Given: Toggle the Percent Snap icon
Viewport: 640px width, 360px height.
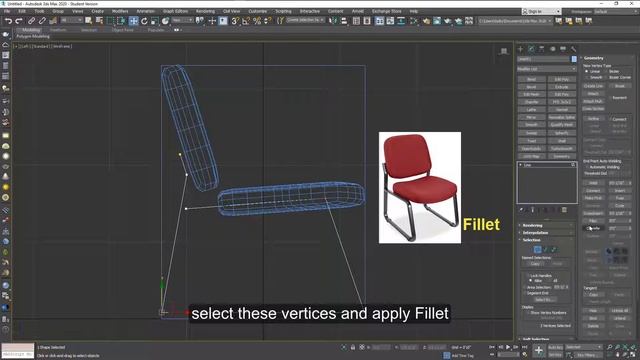Looking at the screenshot, I should 257,21.
